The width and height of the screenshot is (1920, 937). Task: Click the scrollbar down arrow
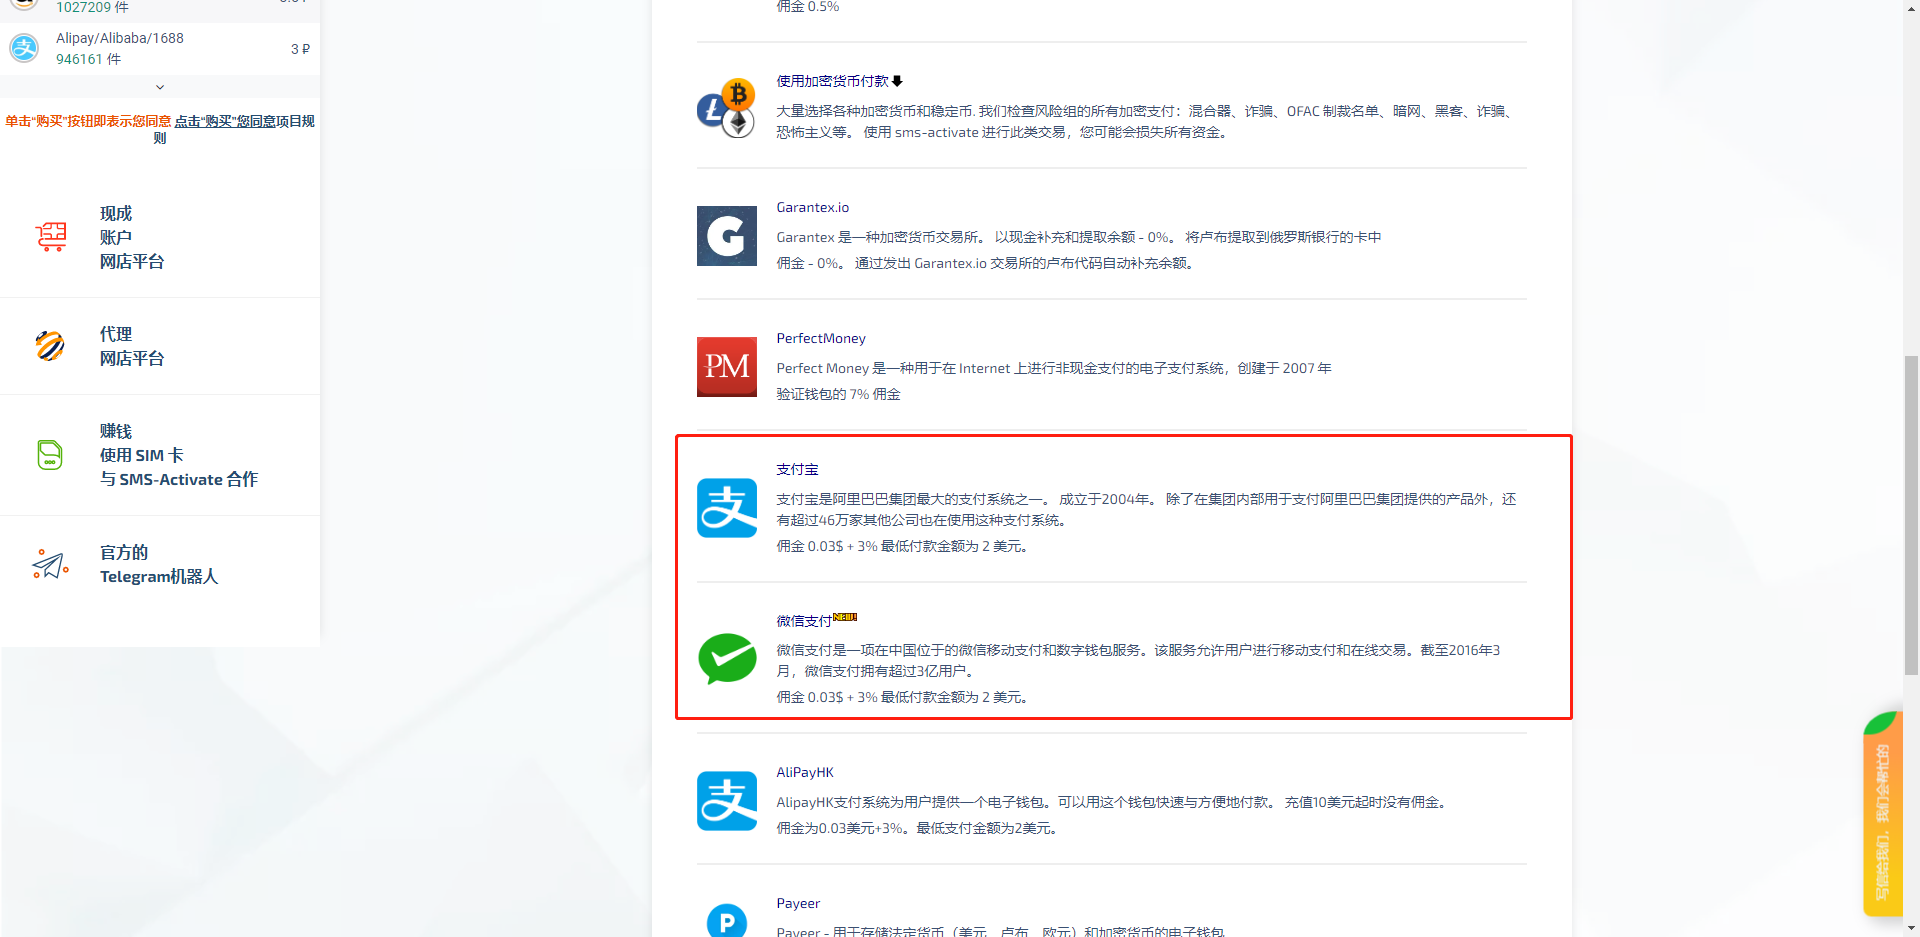pyautogui.click(x=1911, y=927)
